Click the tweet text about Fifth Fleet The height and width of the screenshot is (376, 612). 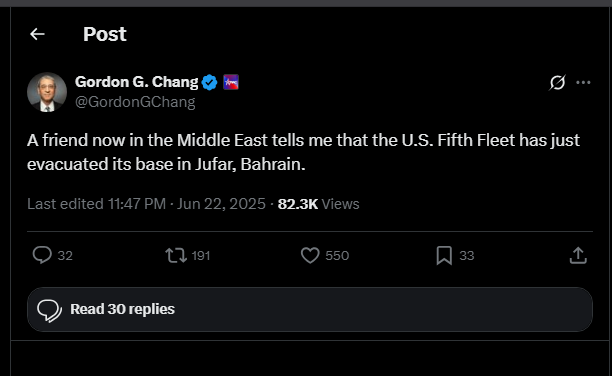[303, 152]
